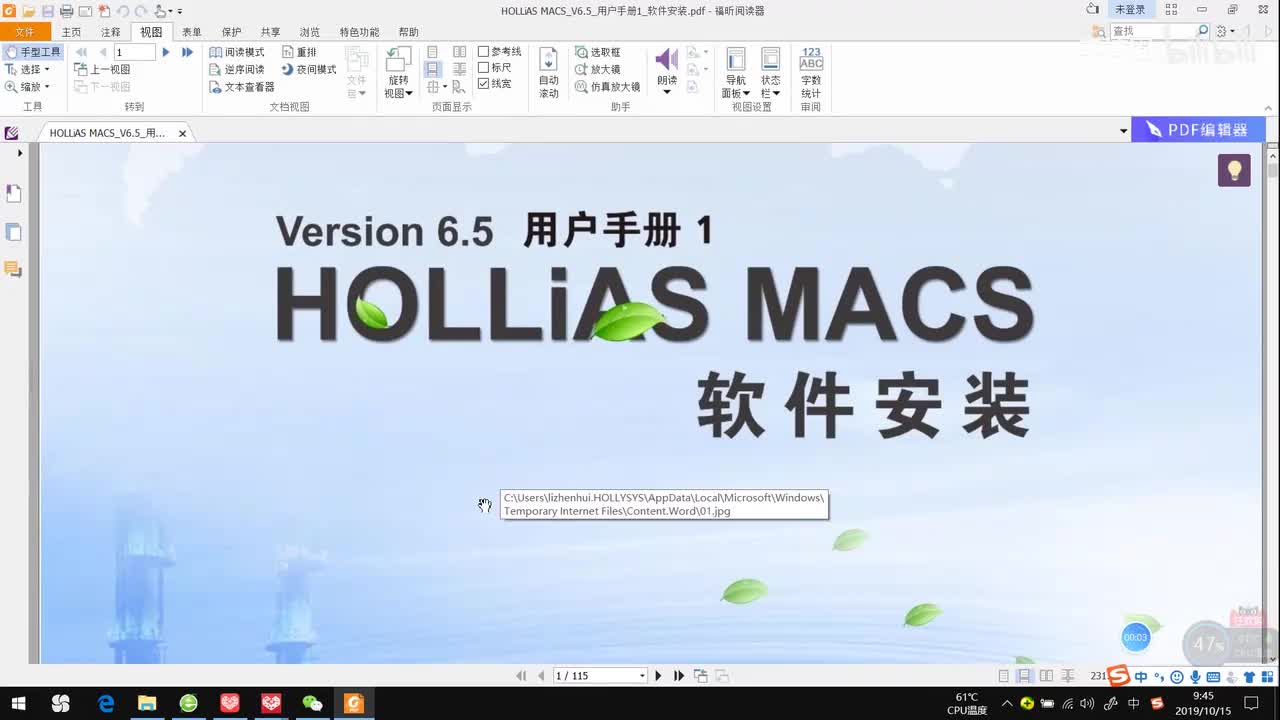Select continuous page display layout
The height and width of the screenshot is (720, 1280).
(432, 69)
